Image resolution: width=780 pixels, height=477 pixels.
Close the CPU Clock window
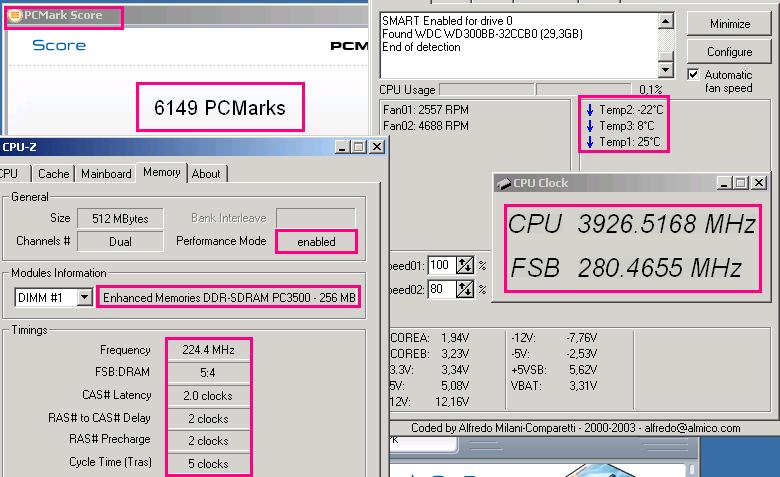(759, 183)
